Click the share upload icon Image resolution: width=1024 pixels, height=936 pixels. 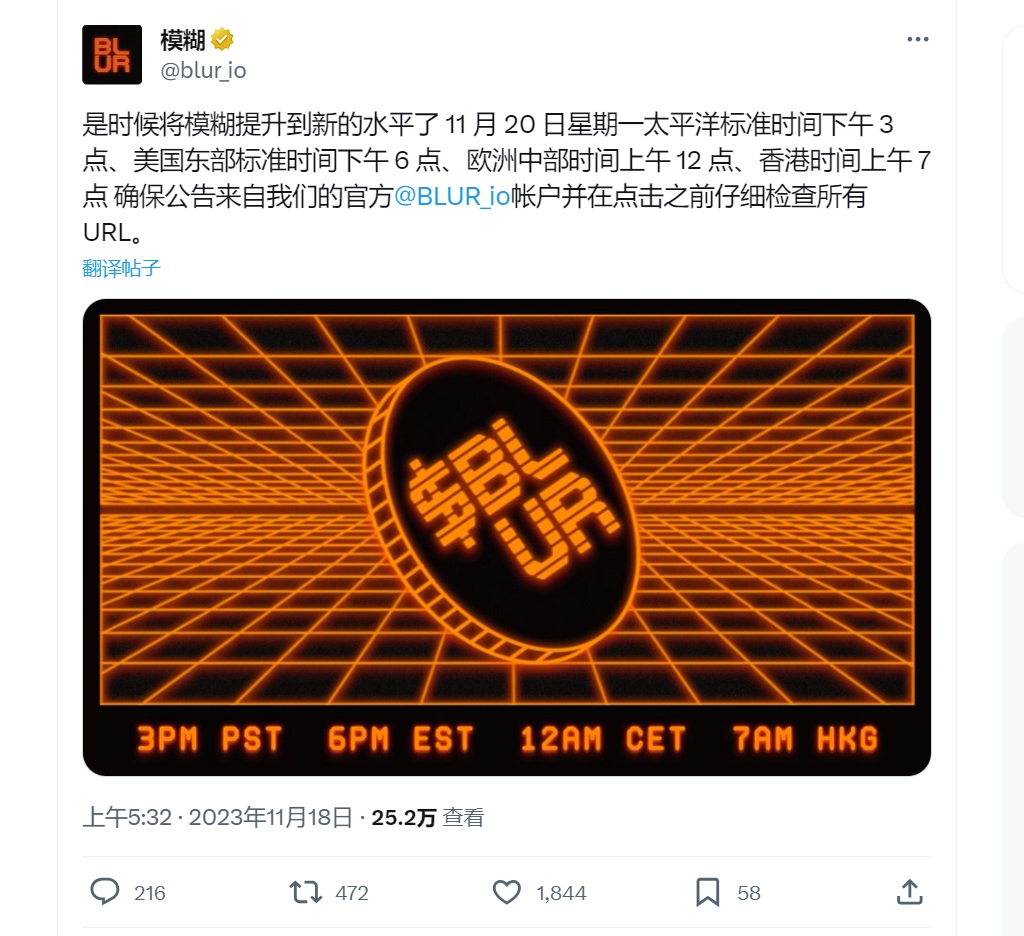click(x=910, y=892)
